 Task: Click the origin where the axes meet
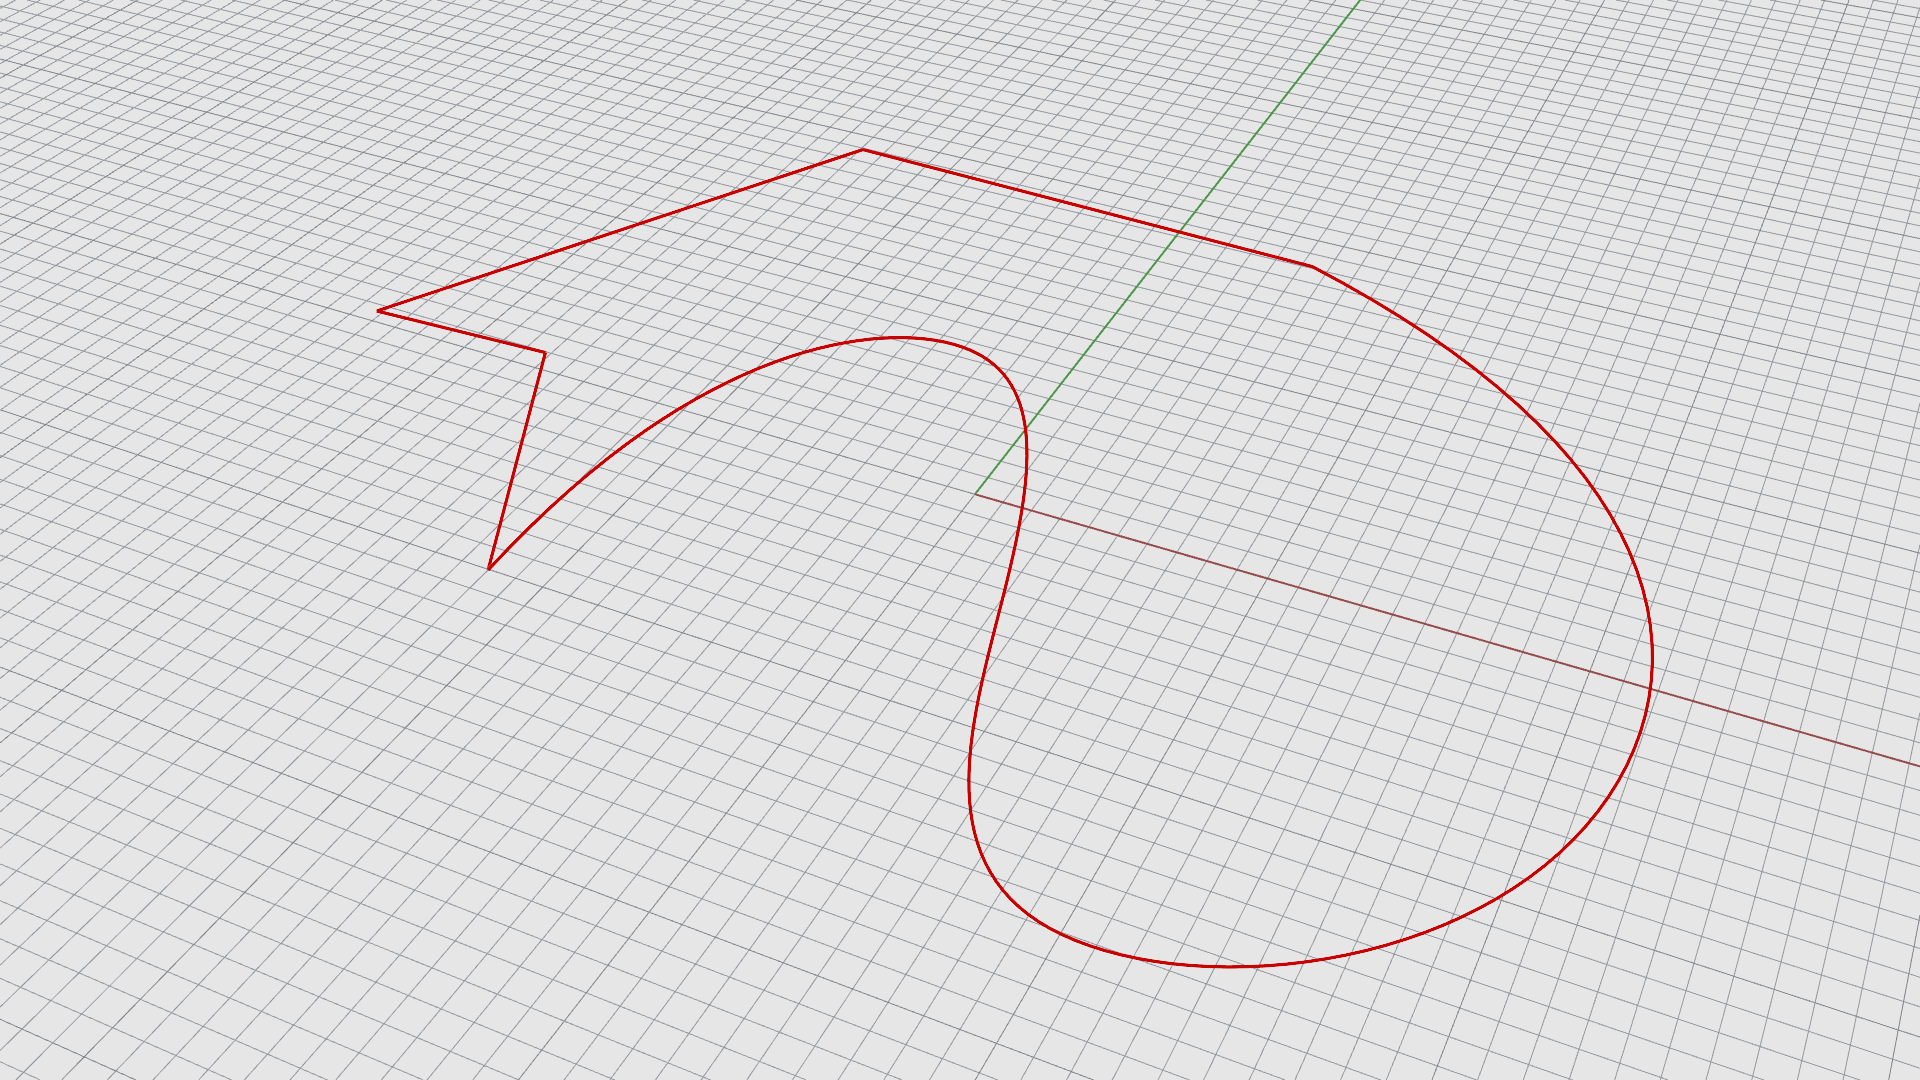click(x=976, y=494)
